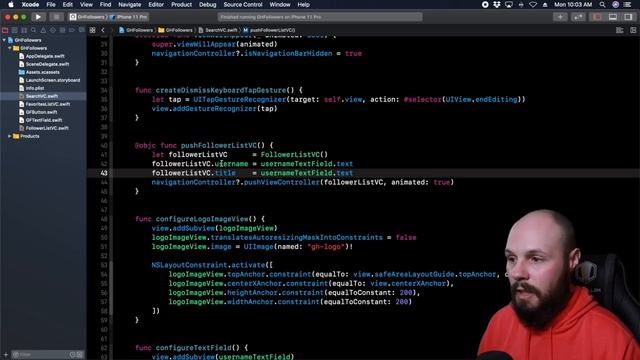Collapse the GHFollowers project root

4,40
